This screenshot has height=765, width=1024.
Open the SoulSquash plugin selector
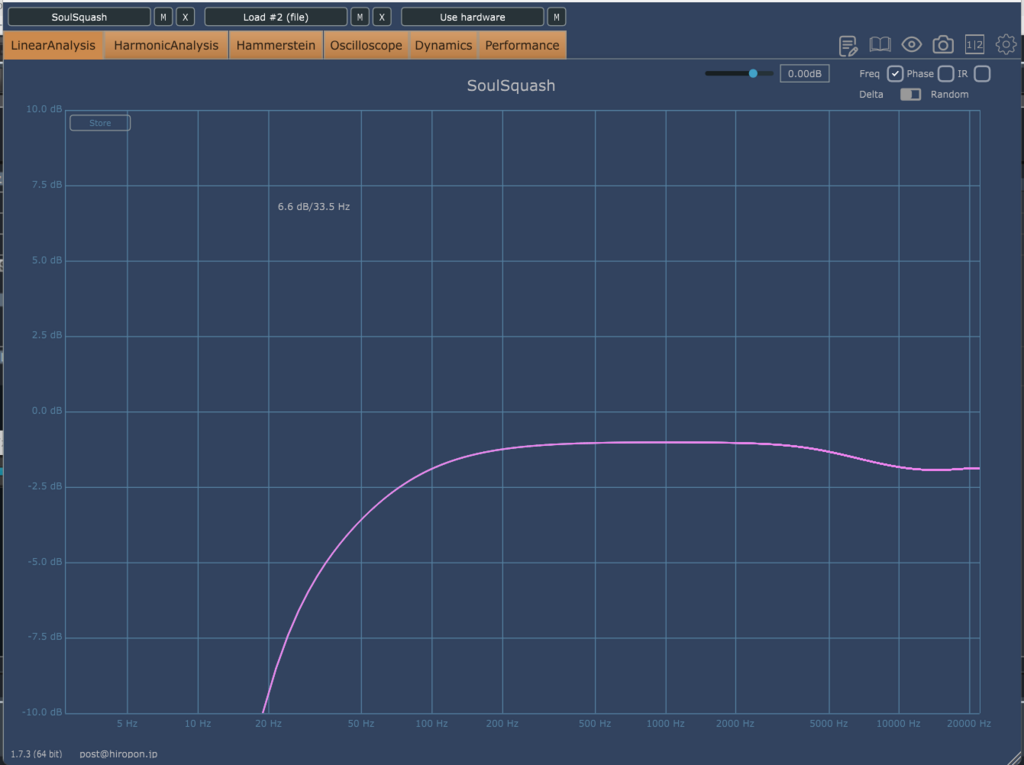[x=79, y=17]
